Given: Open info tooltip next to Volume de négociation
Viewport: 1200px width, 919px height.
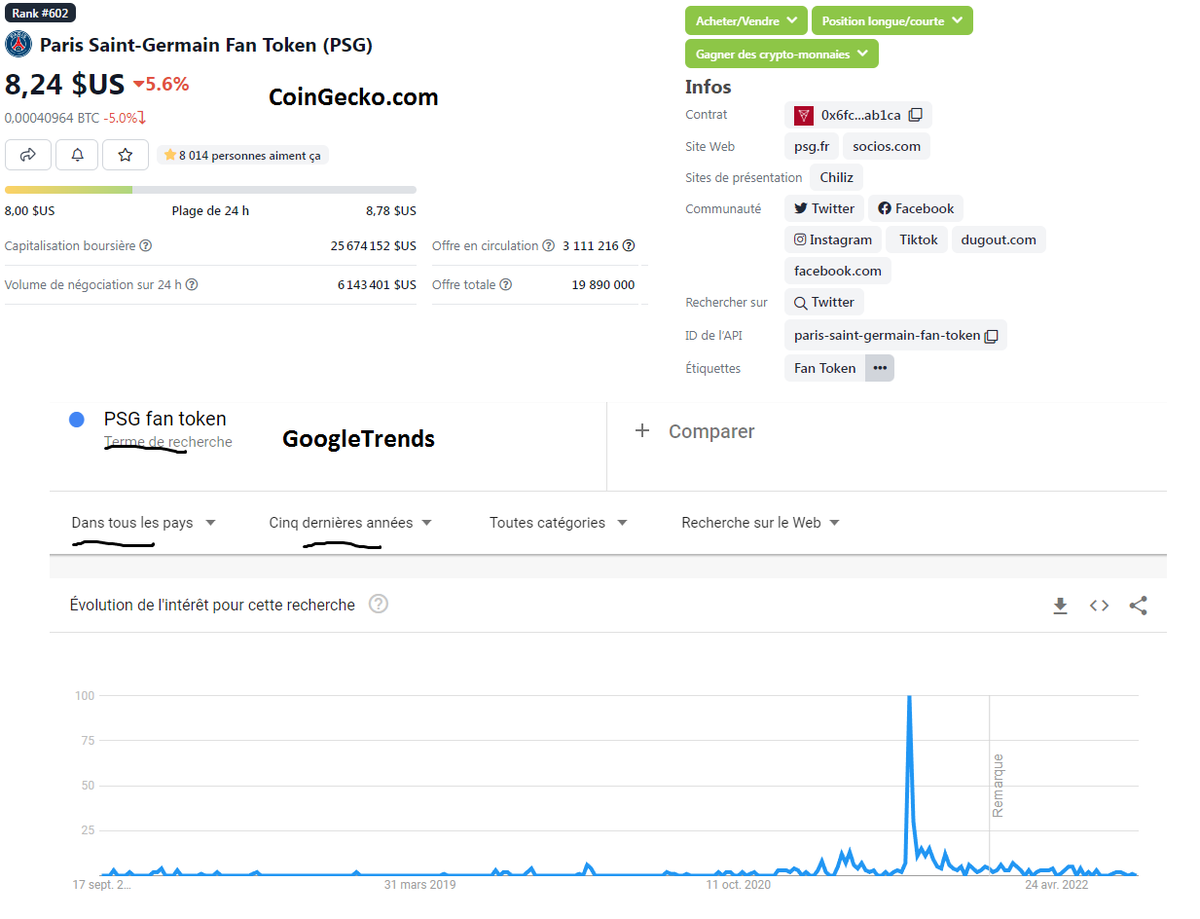Looking at the screenshot, I should [192, 285].
